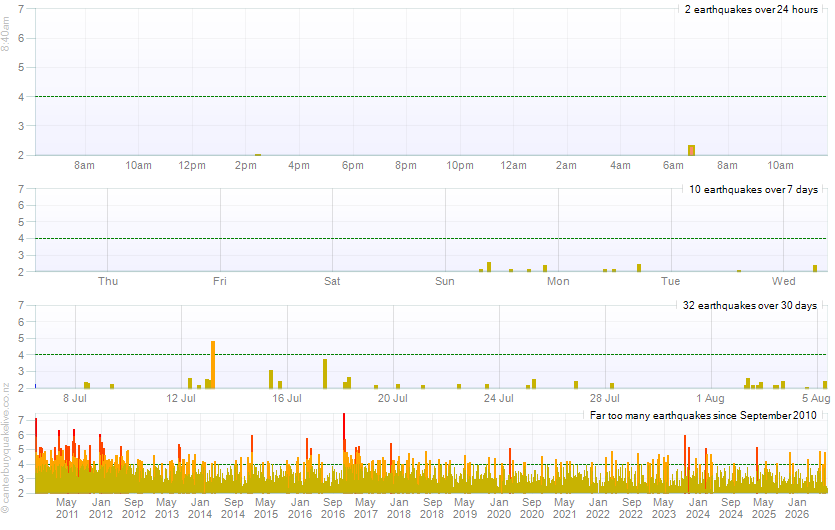Click the '32 earthquakes over 30 days' title
This screenshot has height=530, width=835.
750,306
